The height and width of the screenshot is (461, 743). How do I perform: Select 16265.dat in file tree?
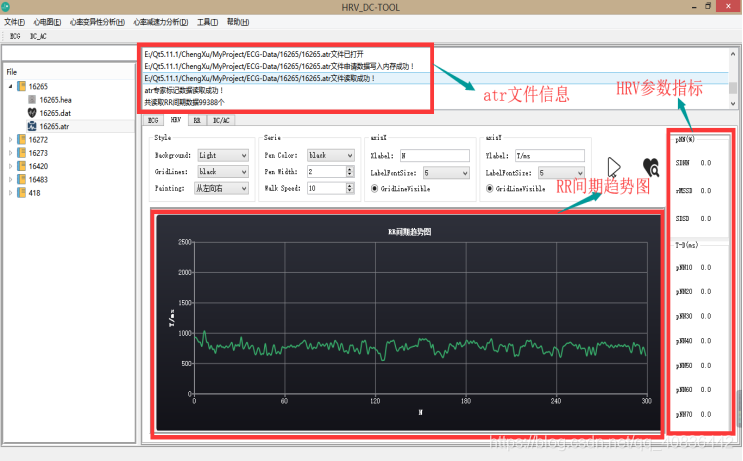55,113
